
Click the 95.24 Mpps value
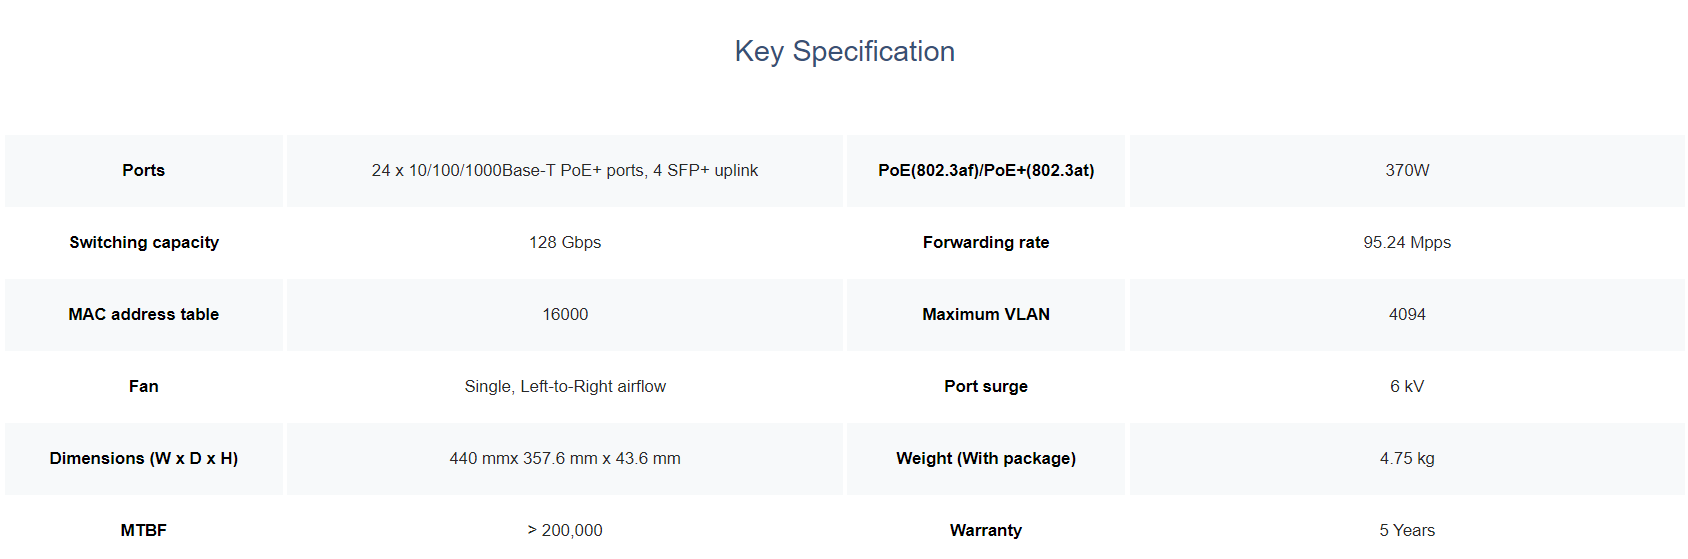pyautogui.click(x=1407, y=243)
